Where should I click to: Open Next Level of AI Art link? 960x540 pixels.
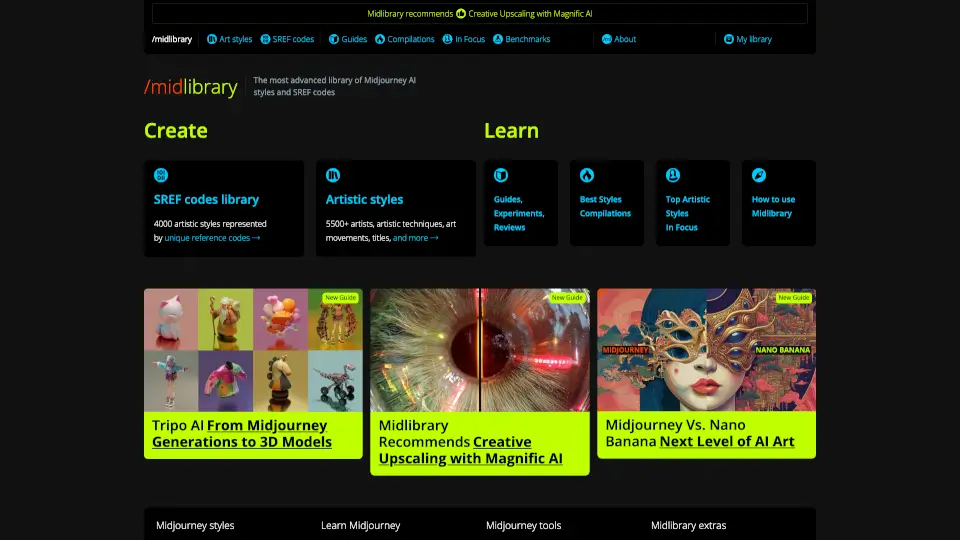pos(727,441)
